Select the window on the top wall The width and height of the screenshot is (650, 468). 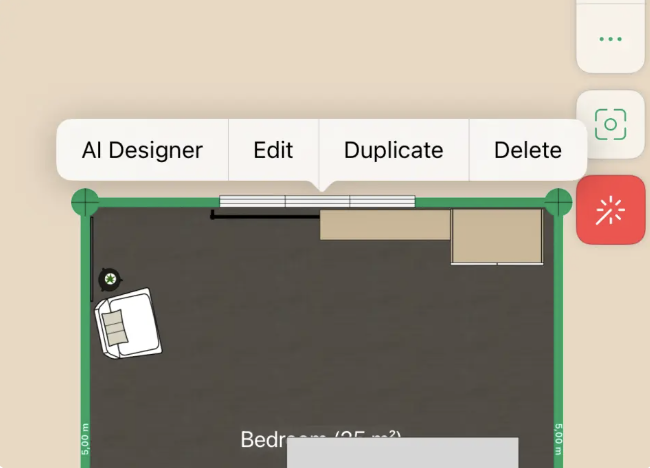coord(317,201)
